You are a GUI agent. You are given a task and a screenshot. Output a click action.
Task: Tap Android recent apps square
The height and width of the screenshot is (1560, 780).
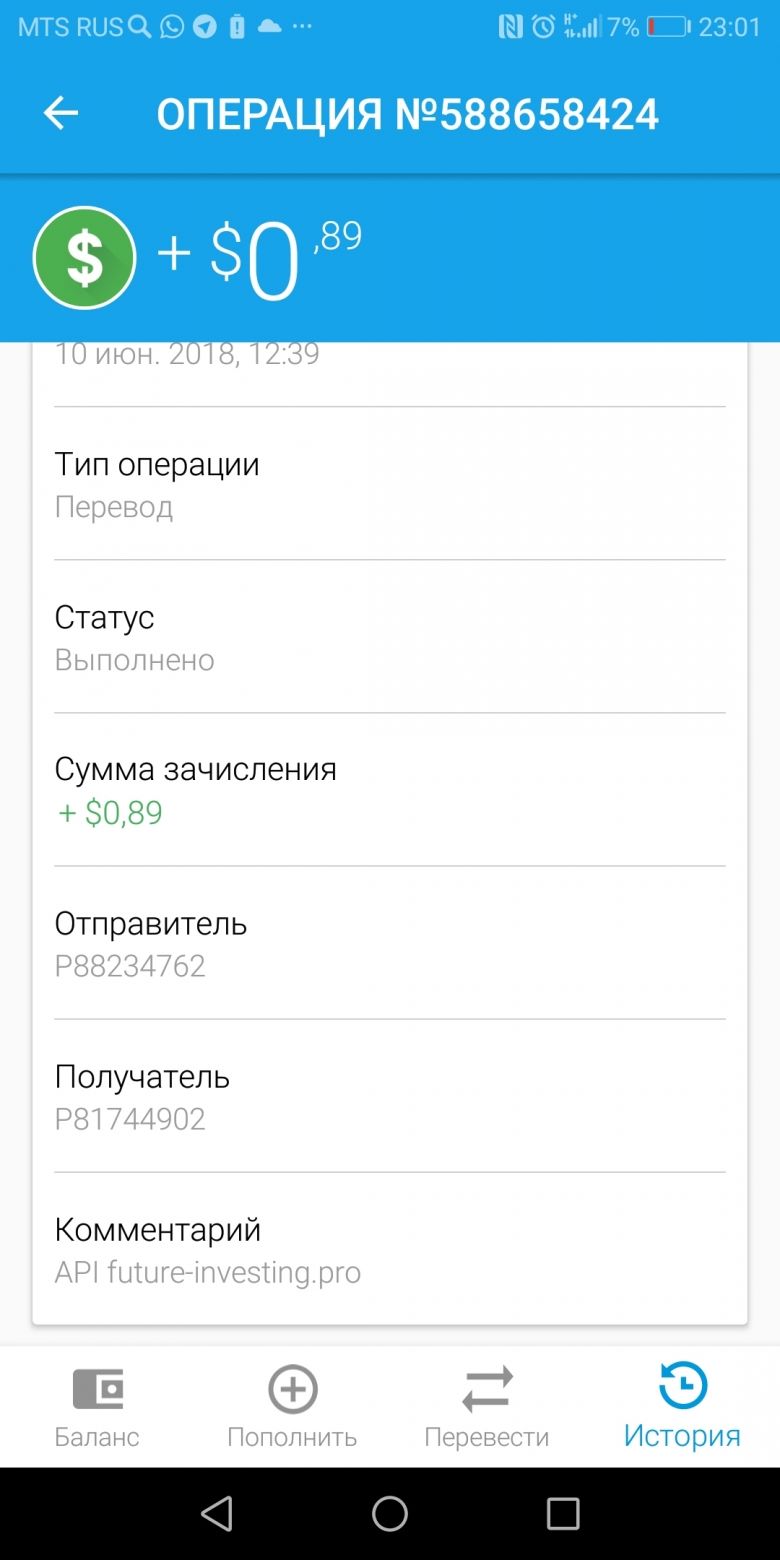(563, 1514)
